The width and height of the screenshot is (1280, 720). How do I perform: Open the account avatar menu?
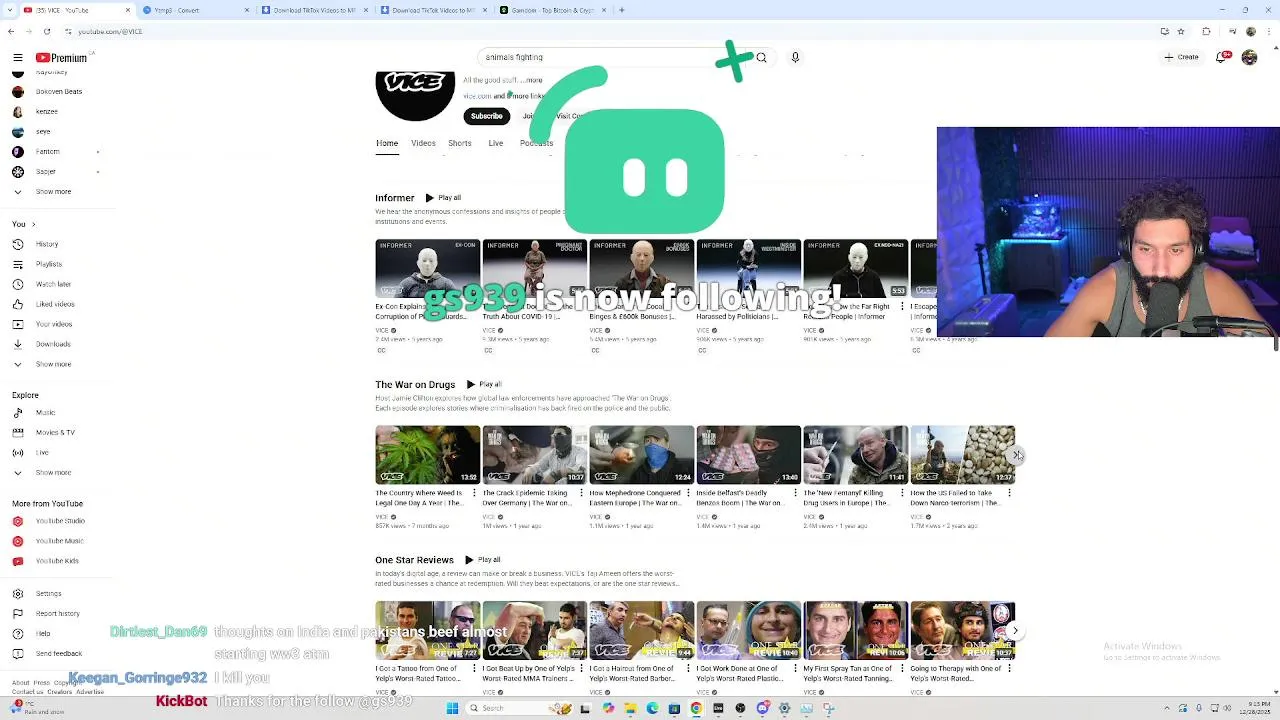click(1249, 57)
